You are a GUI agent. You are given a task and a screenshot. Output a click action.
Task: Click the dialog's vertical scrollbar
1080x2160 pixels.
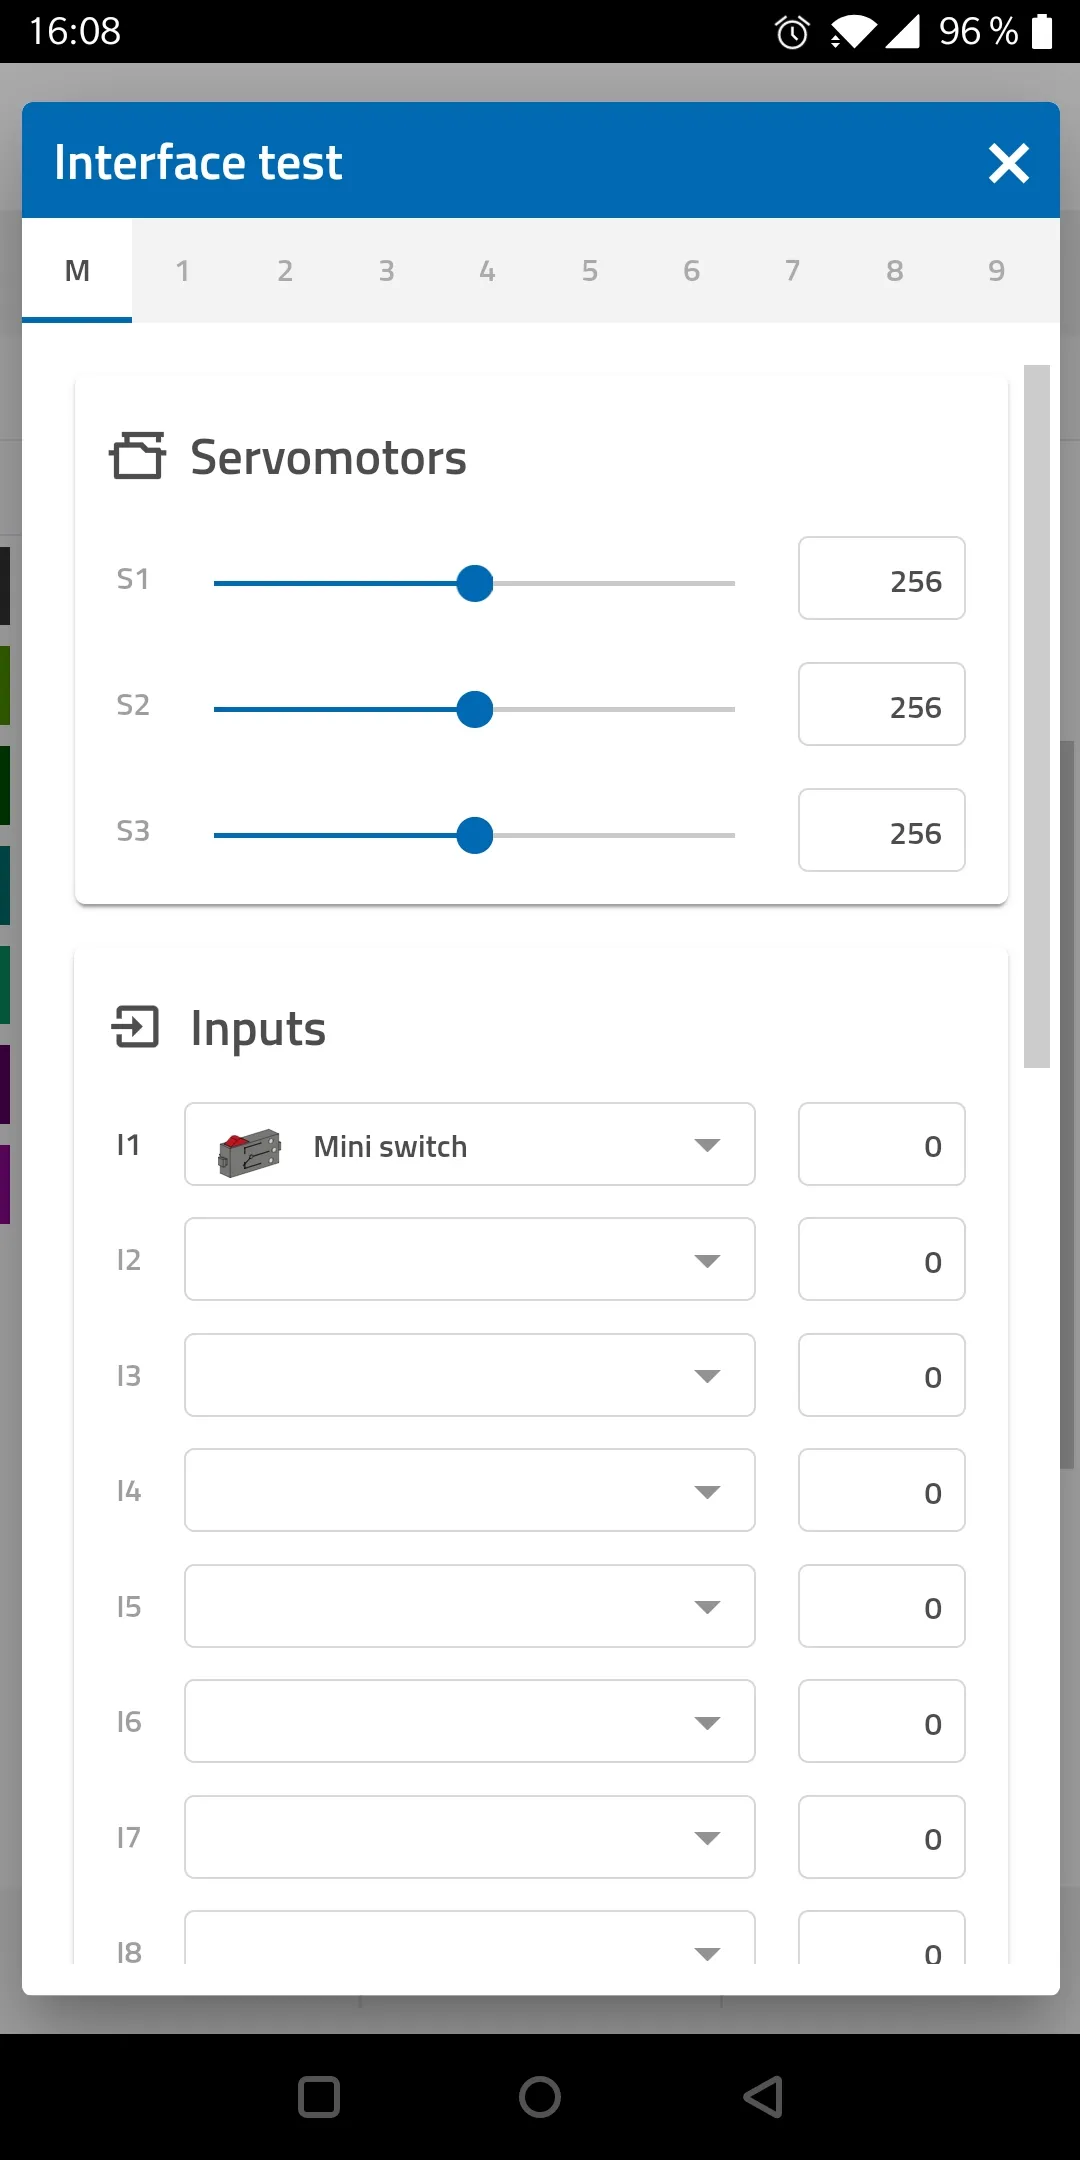coord(1036,716)
